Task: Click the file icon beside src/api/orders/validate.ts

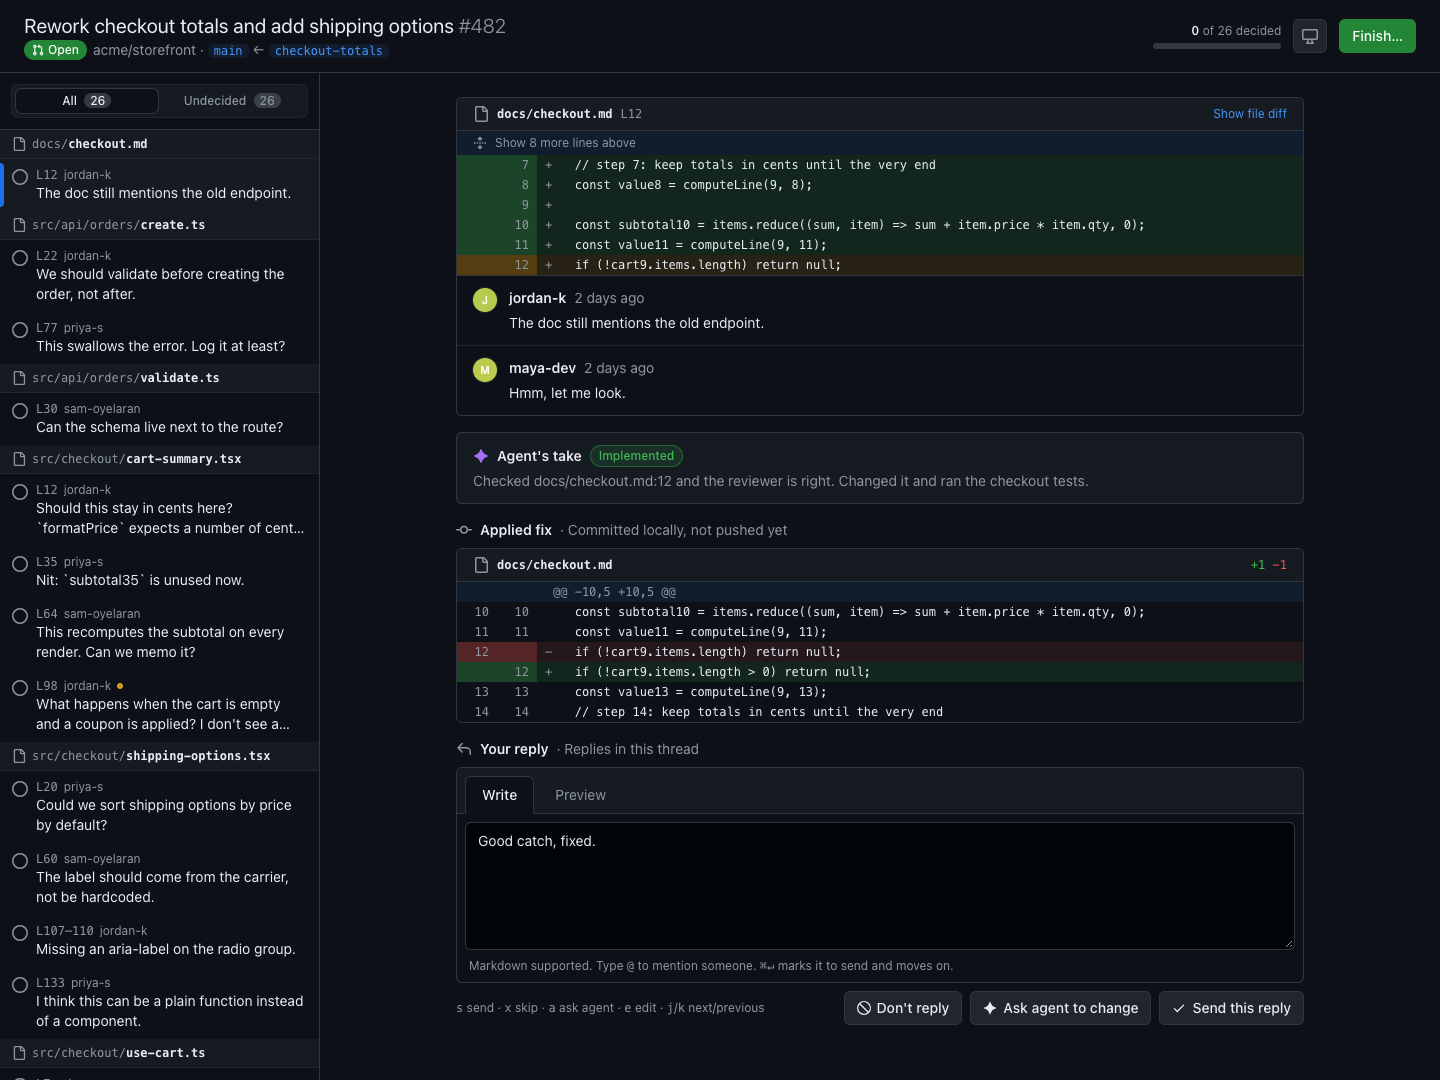Action: point(19,378)
